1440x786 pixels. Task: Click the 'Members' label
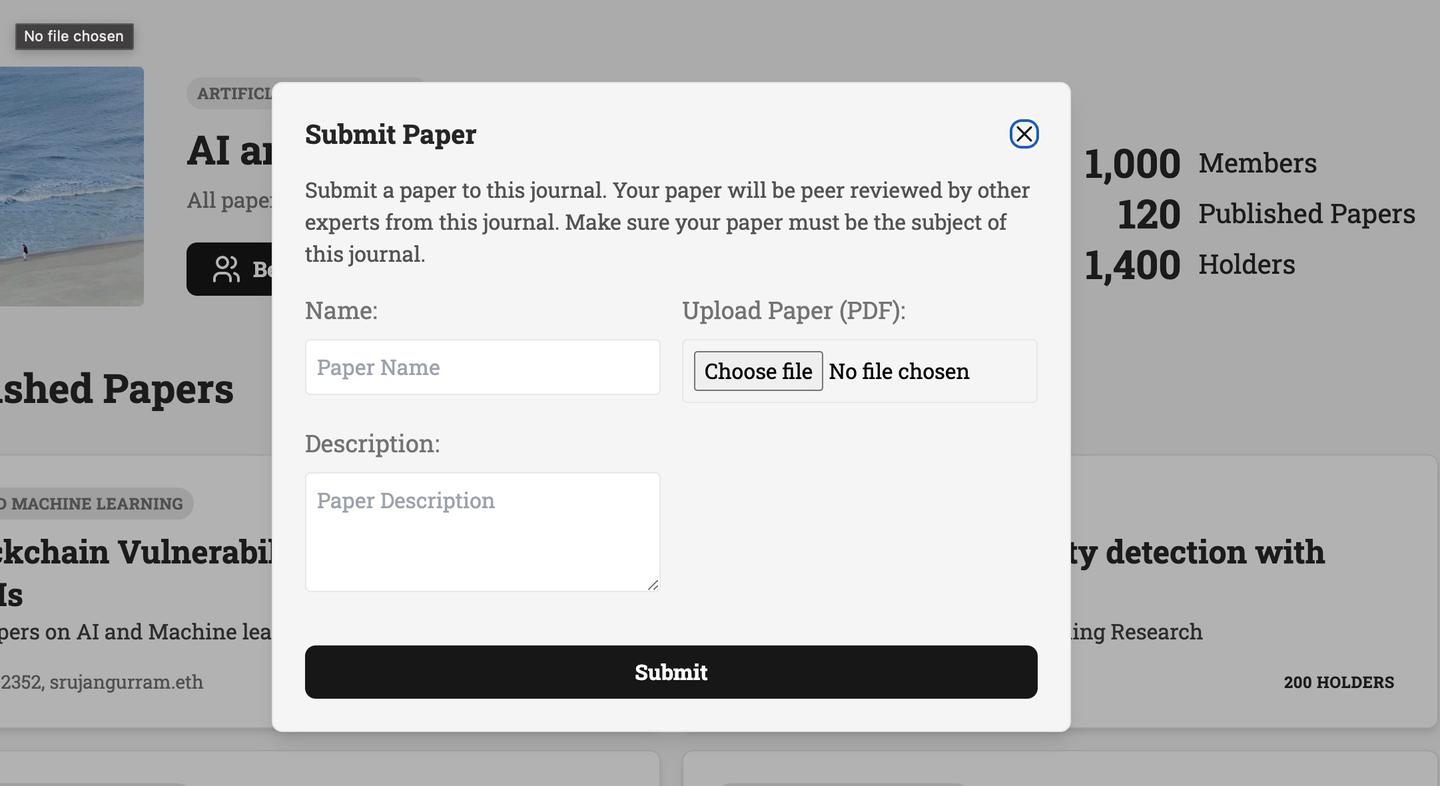pyautogui.click(x=1257, y=163)
